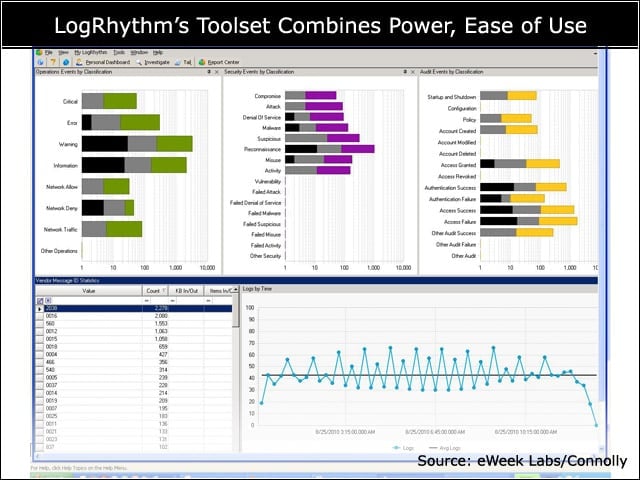Click the current row arrow indicator

tap(40, 309)
